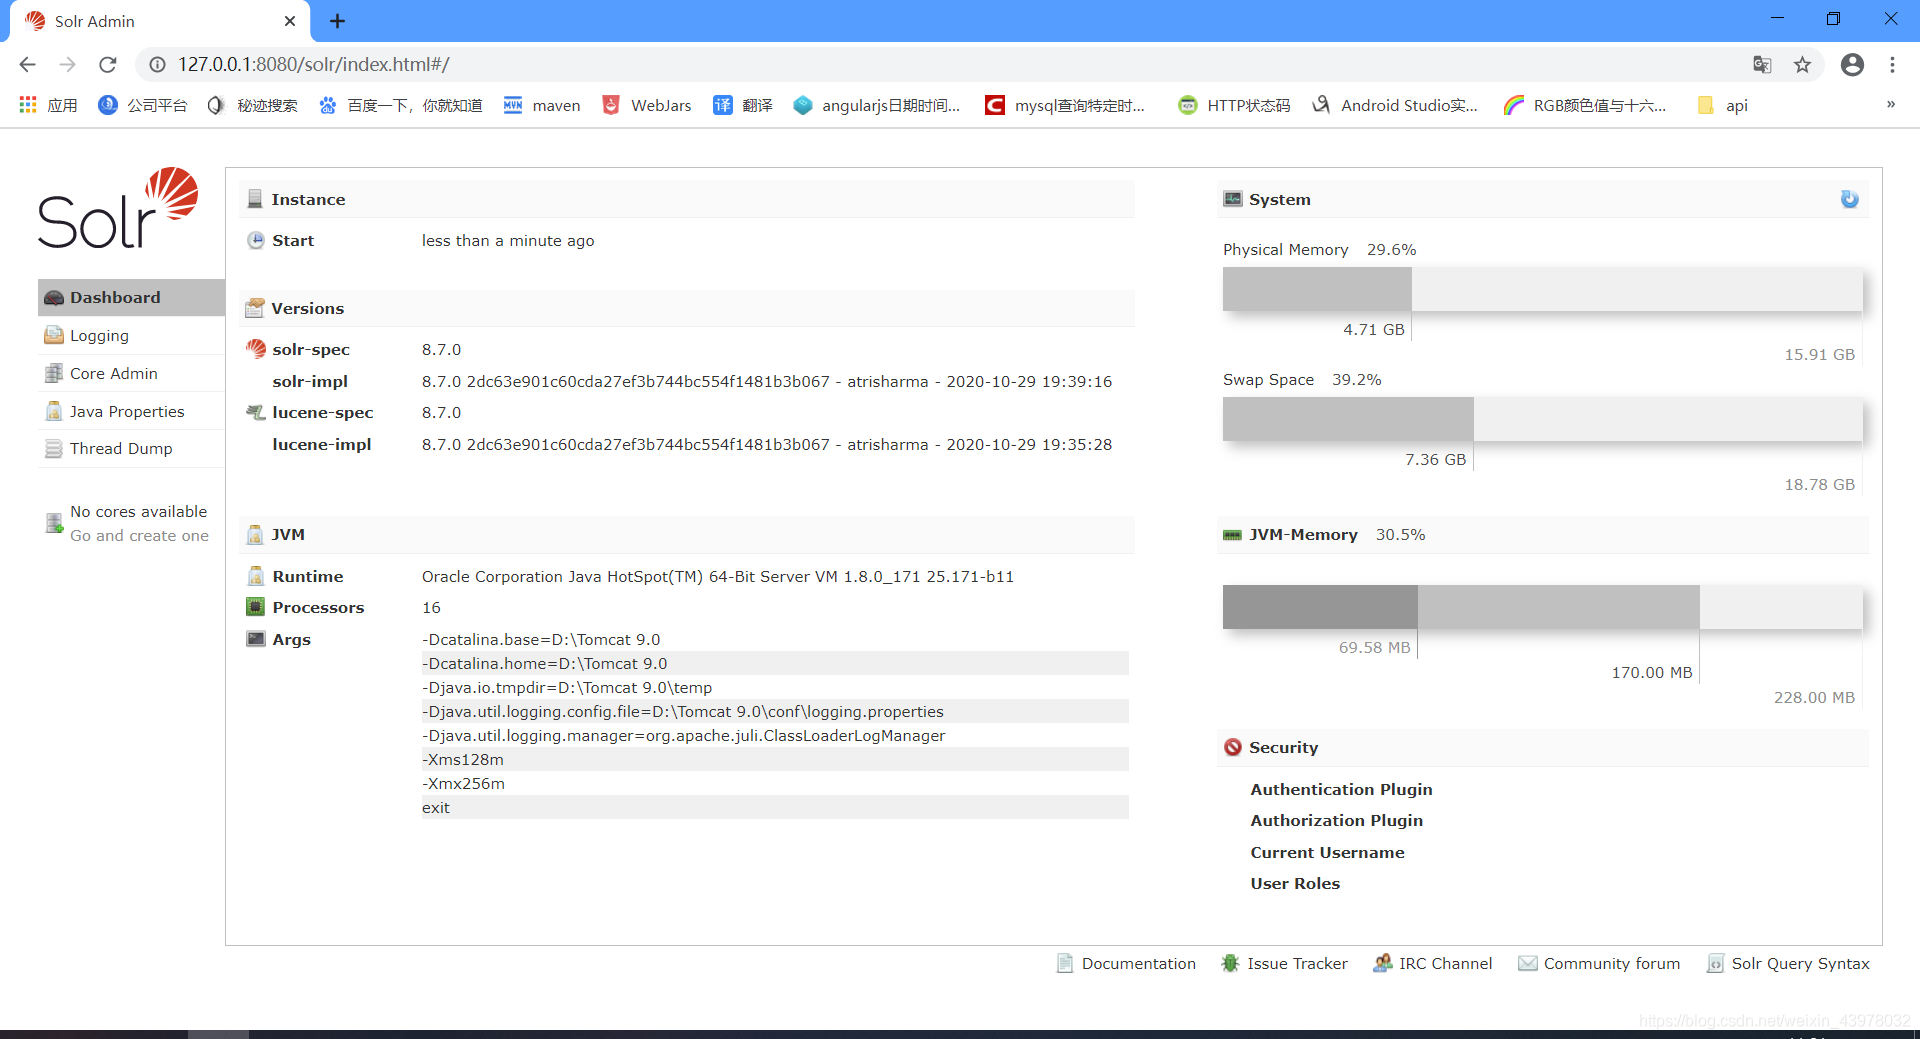Click the browser forward arrow

[67, 64]
